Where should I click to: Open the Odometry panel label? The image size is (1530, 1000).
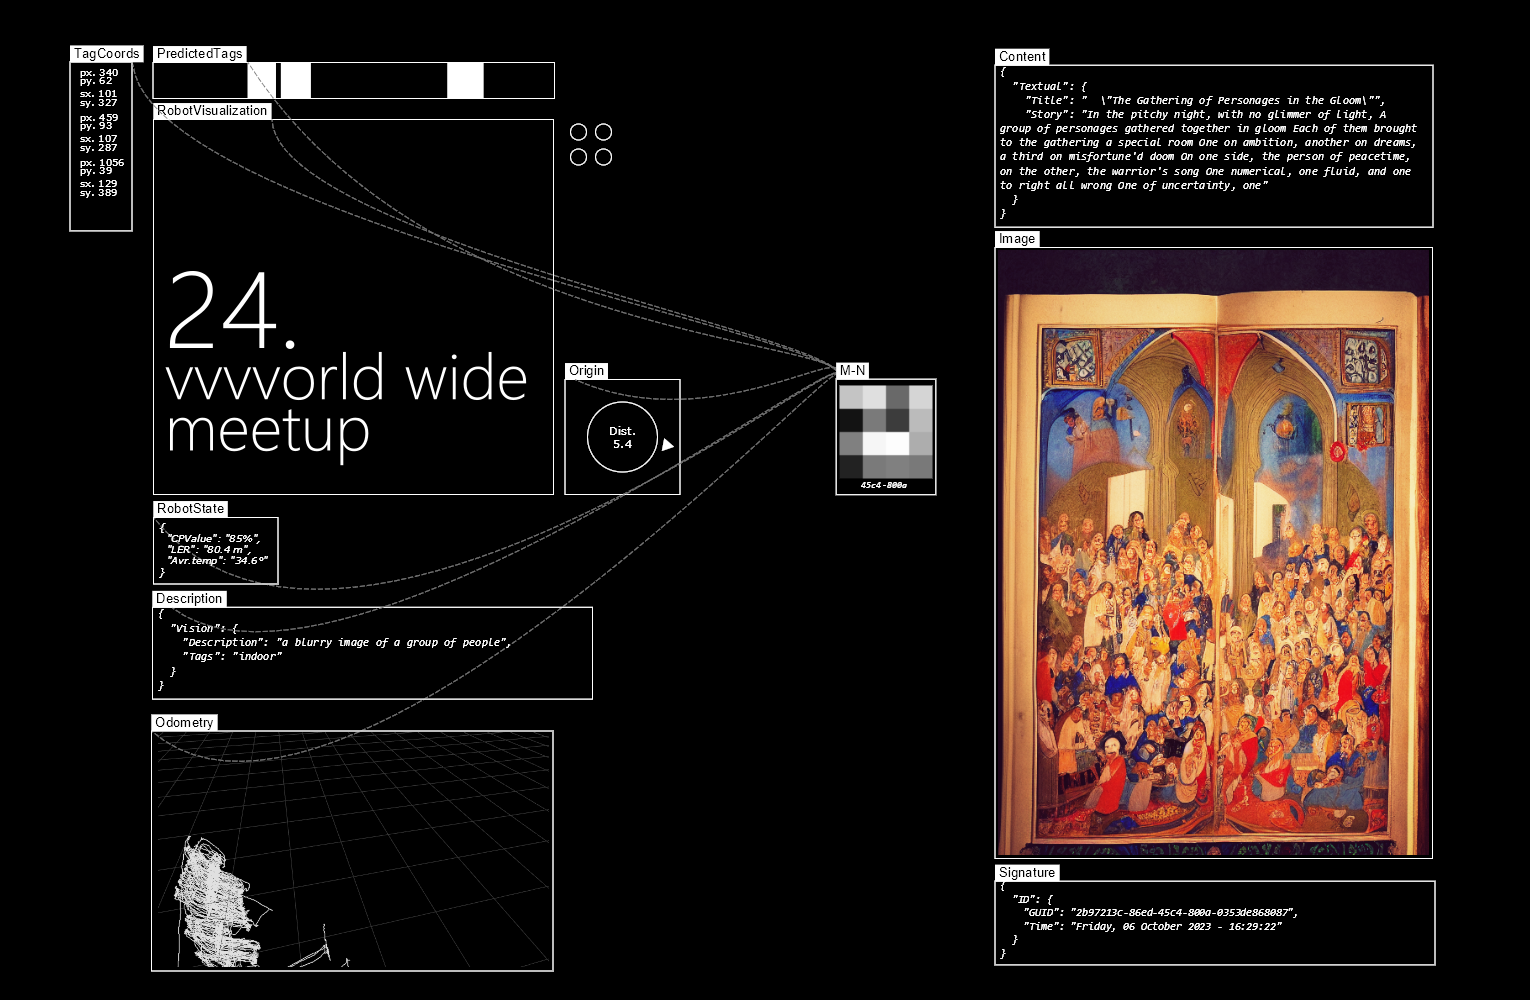[184, 723]
